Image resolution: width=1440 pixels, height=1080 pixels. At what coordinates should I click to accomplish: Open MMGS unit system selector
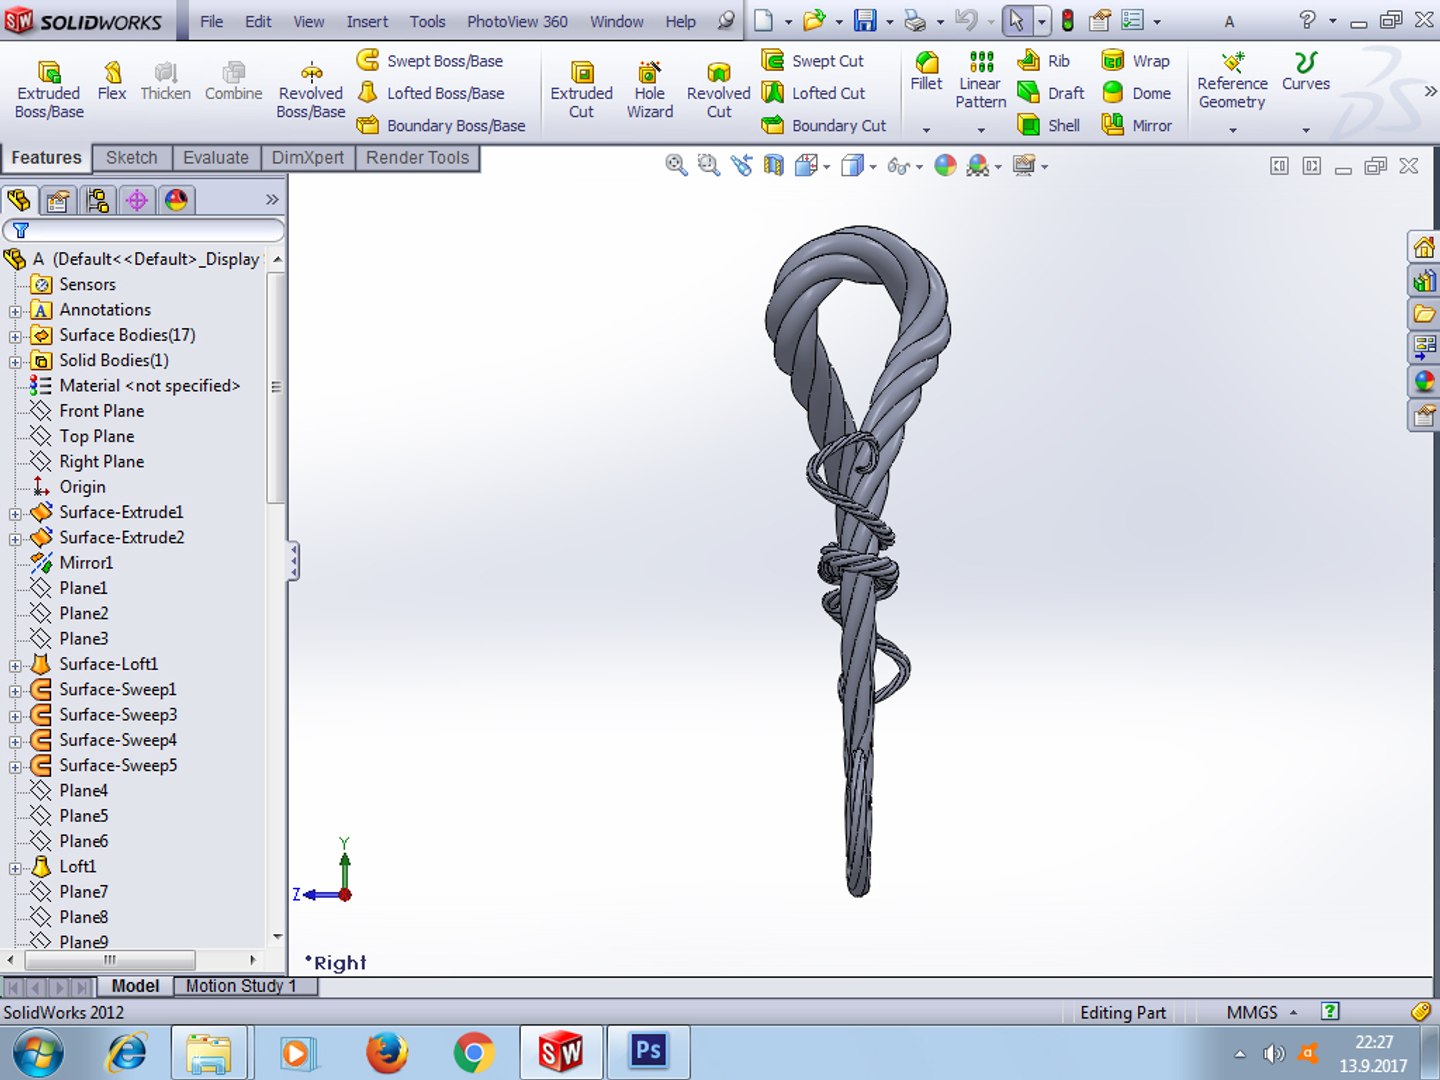click(x=1262, y=1012)
